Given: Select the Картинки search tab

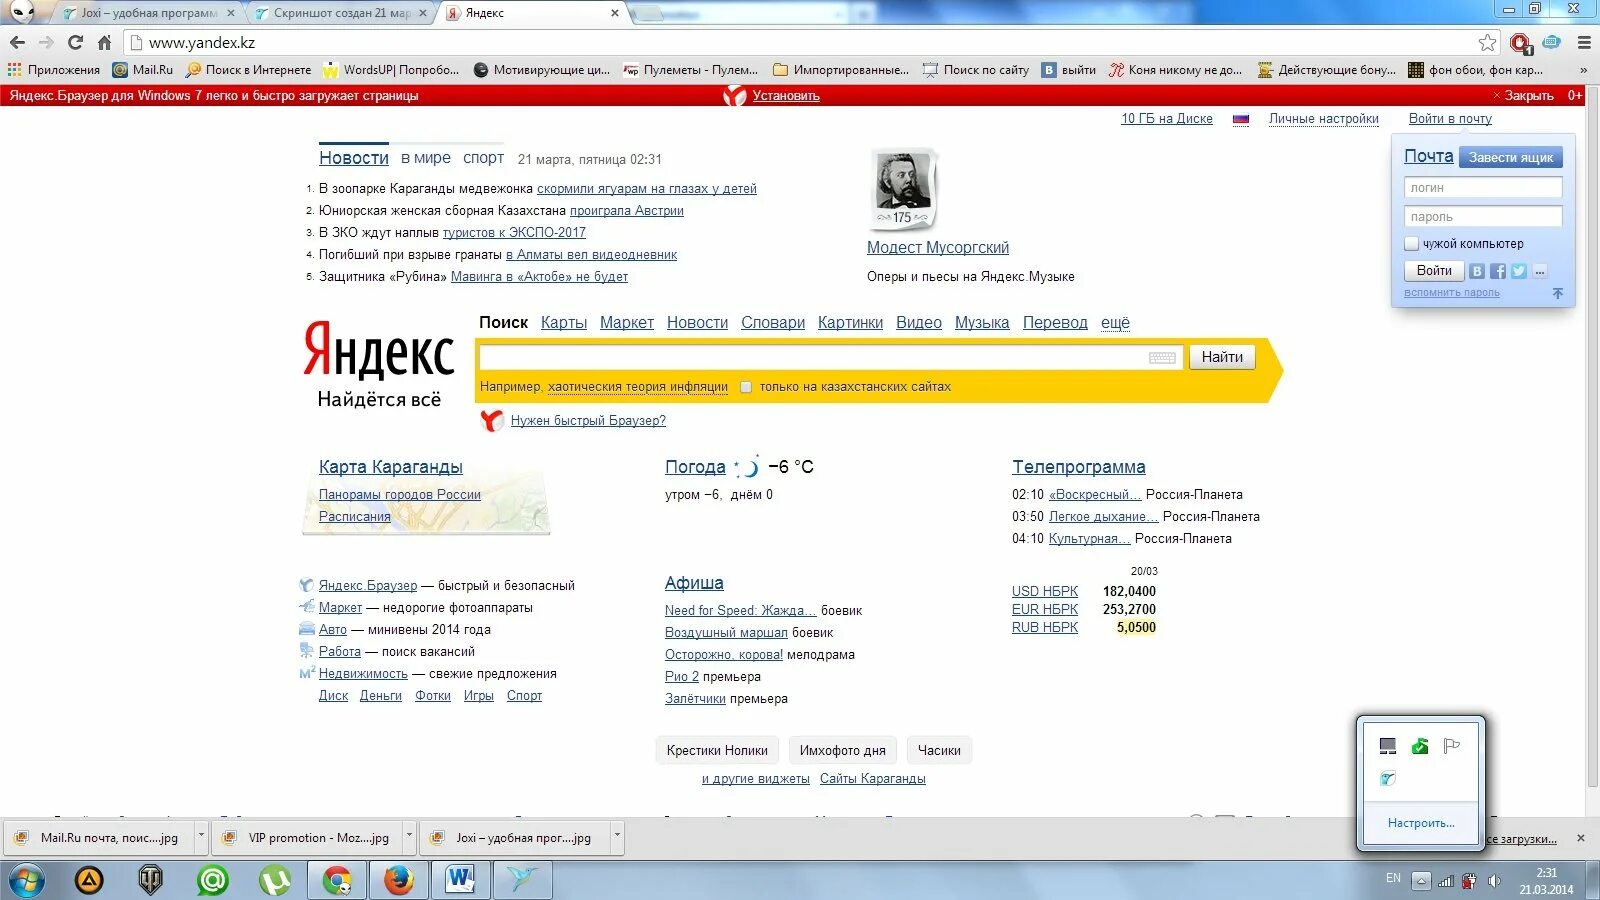Looking at the screenshot, I should pyautogui.click(x=850, y=323).
